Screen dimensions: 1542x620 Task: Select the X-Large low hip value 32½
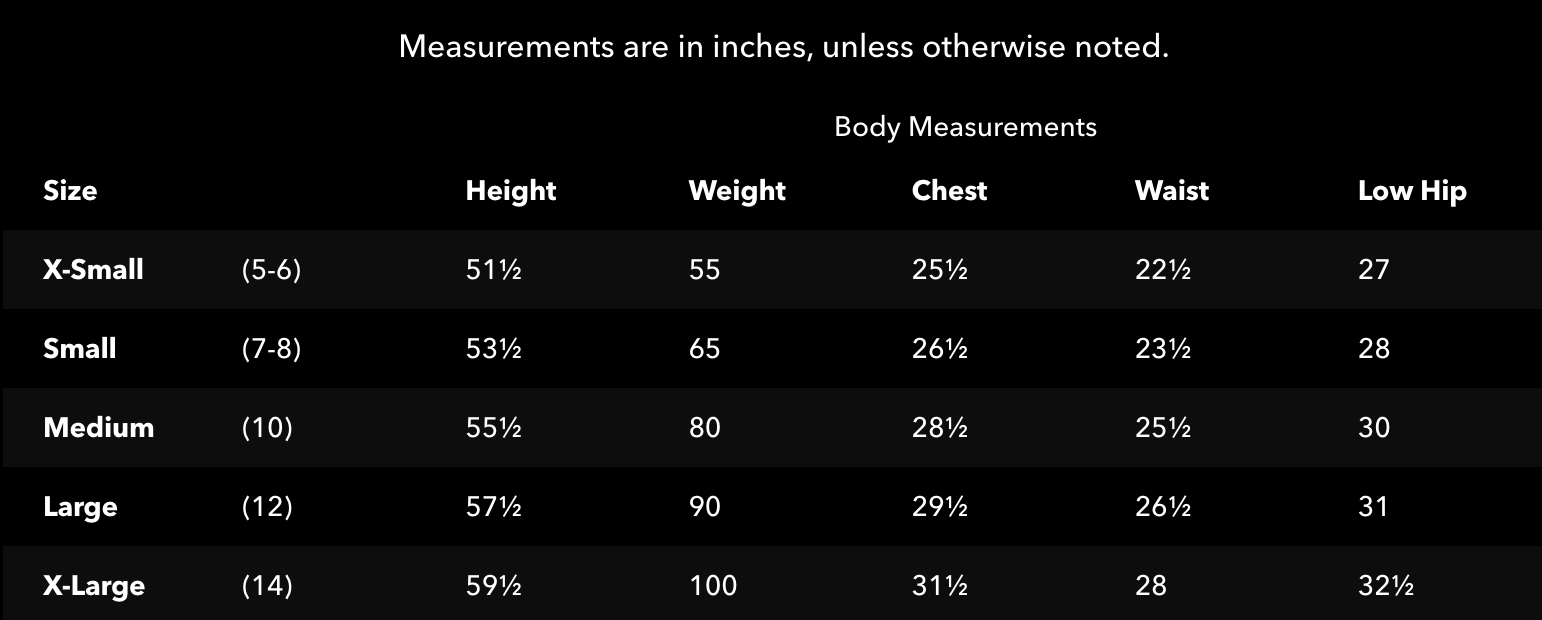pos(1385,586)
